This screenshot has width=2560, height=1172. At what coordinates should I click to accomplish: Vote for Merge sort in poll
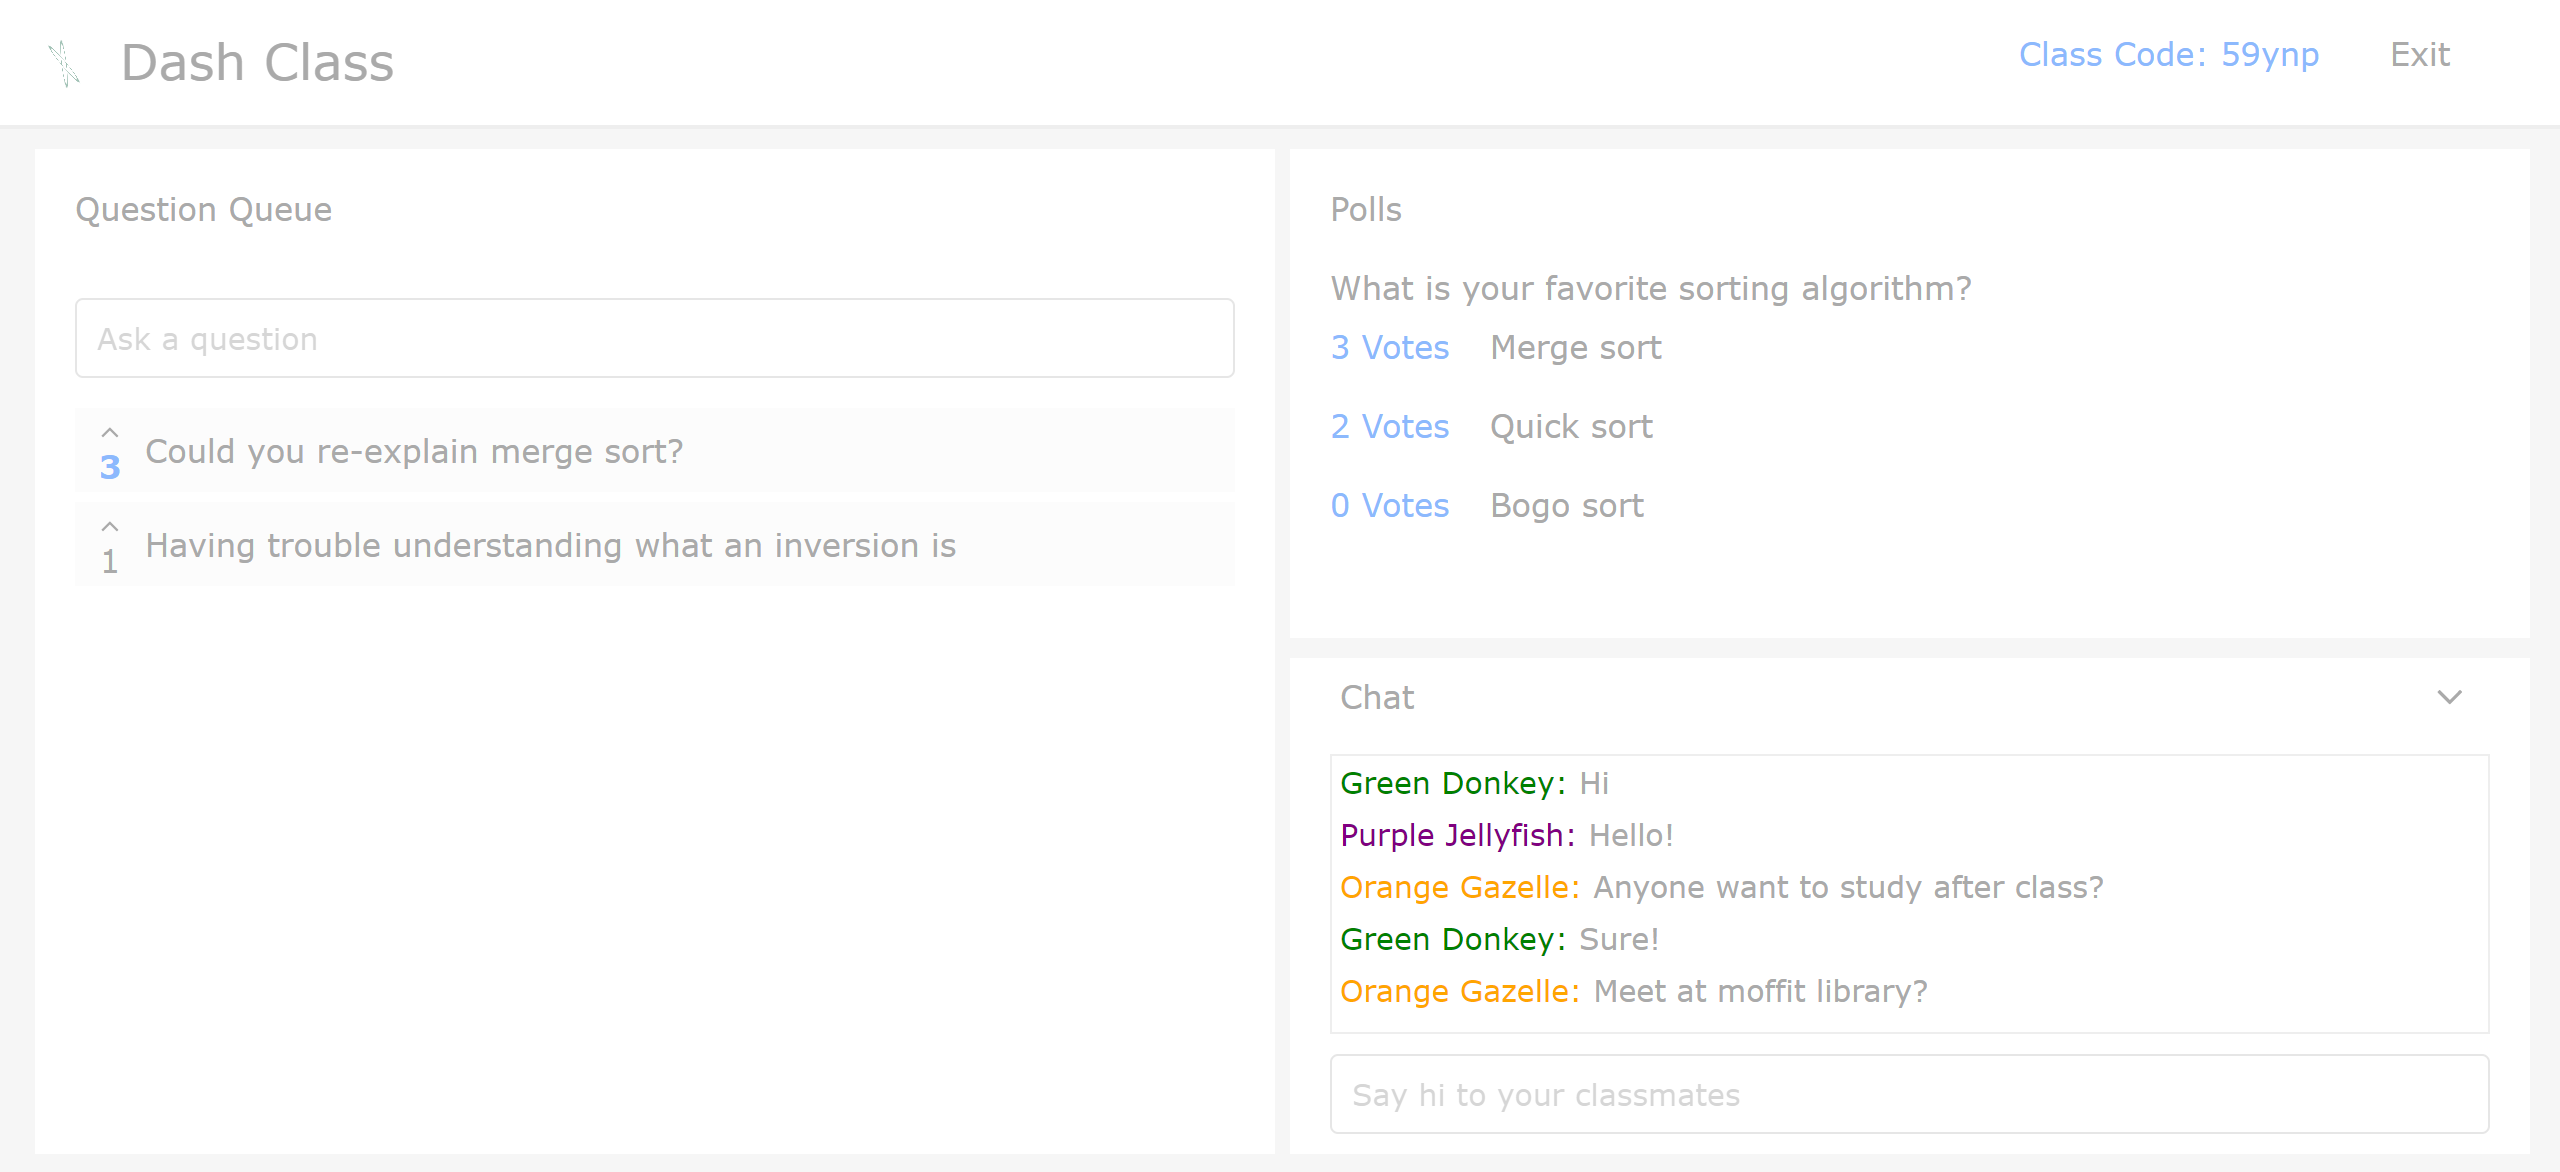coord(1389,348)
